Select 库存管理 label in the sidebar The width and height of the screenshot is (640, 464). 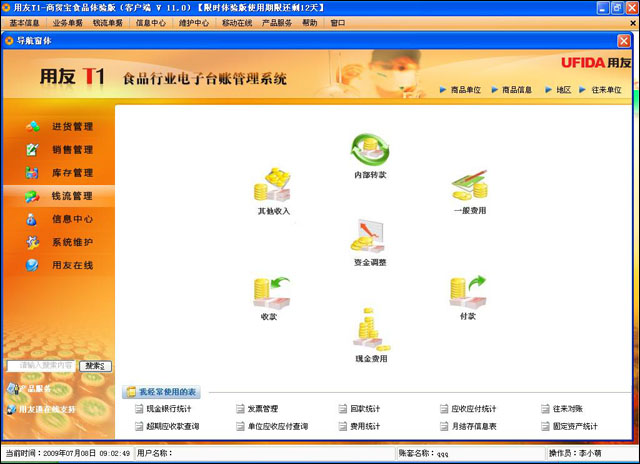point(73,173)
